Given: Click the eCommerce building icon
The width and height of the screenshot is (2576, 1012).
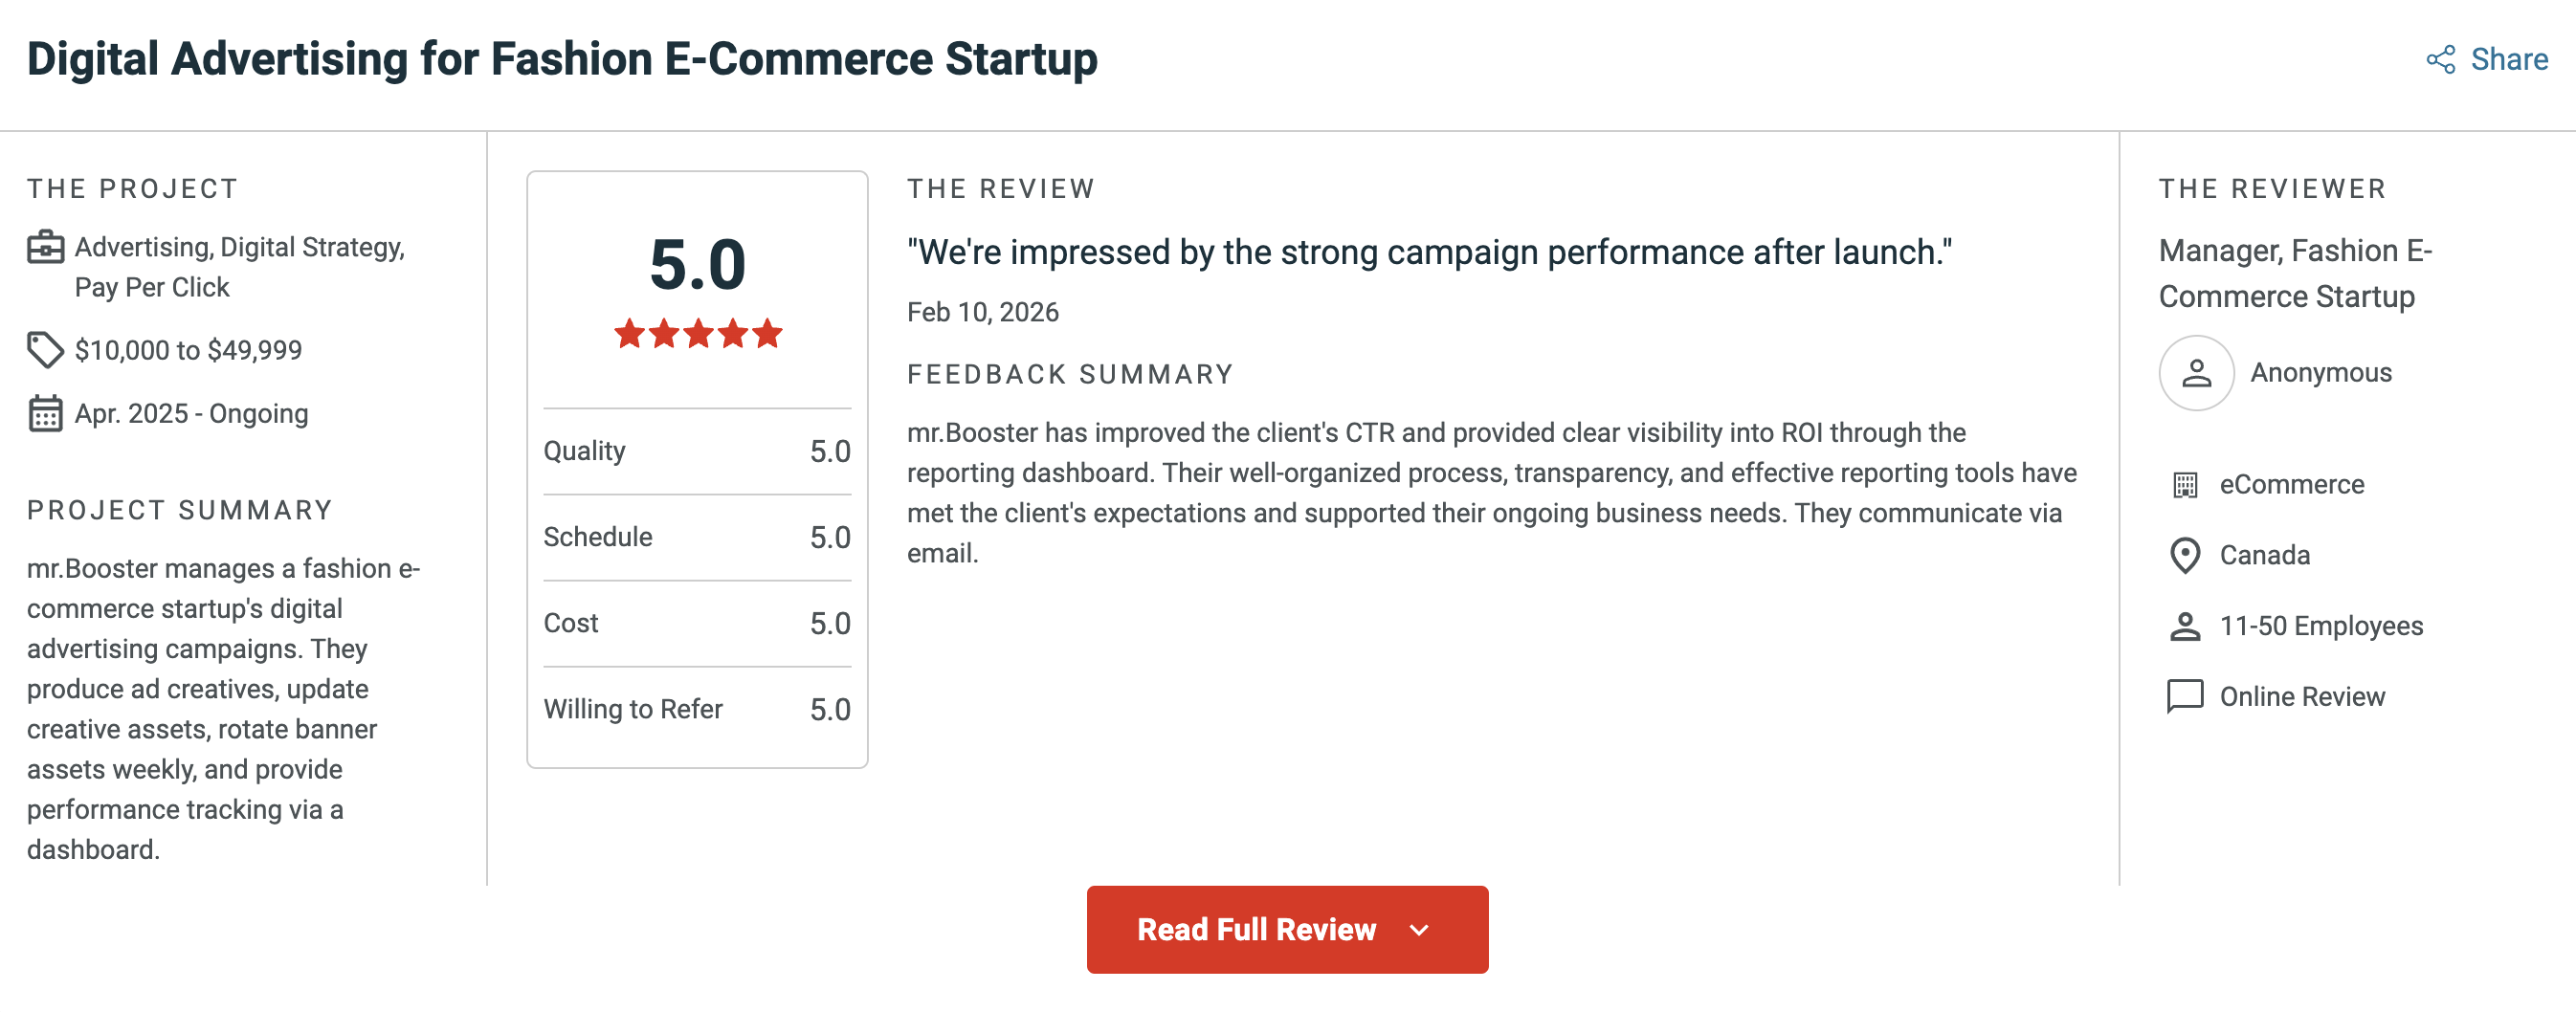Looking at the screenshot, I should coord(2185,485).
